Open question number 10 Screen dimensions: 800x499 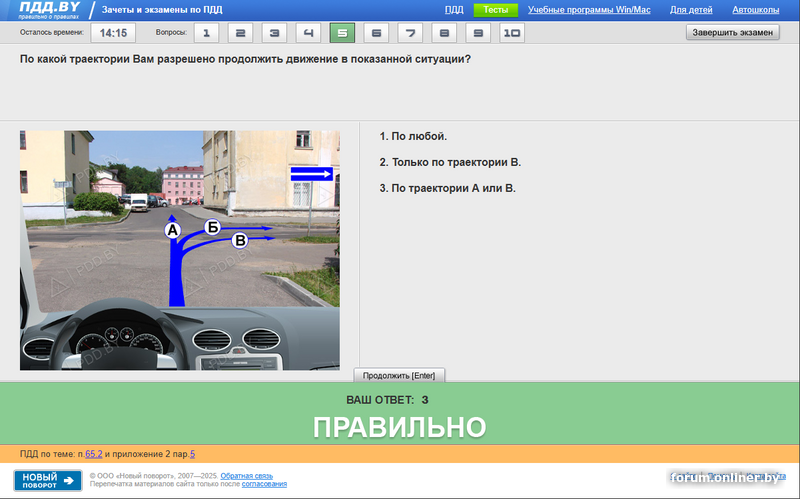[x=511, y=33]
